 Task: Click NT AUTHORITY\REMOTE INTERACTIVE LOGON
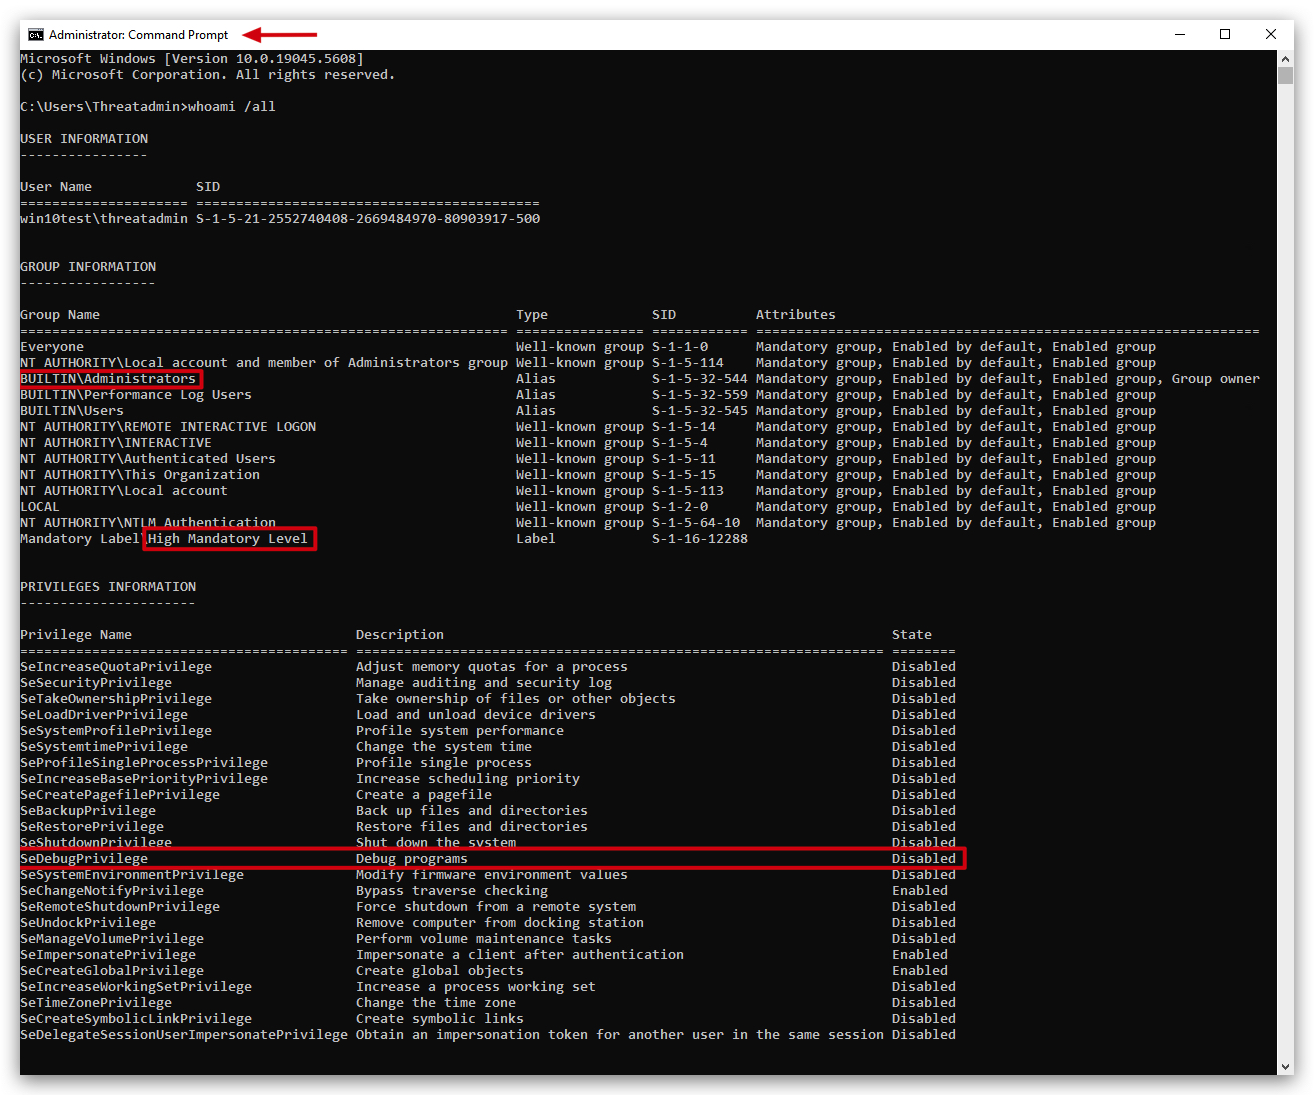[x=168, y=427]
